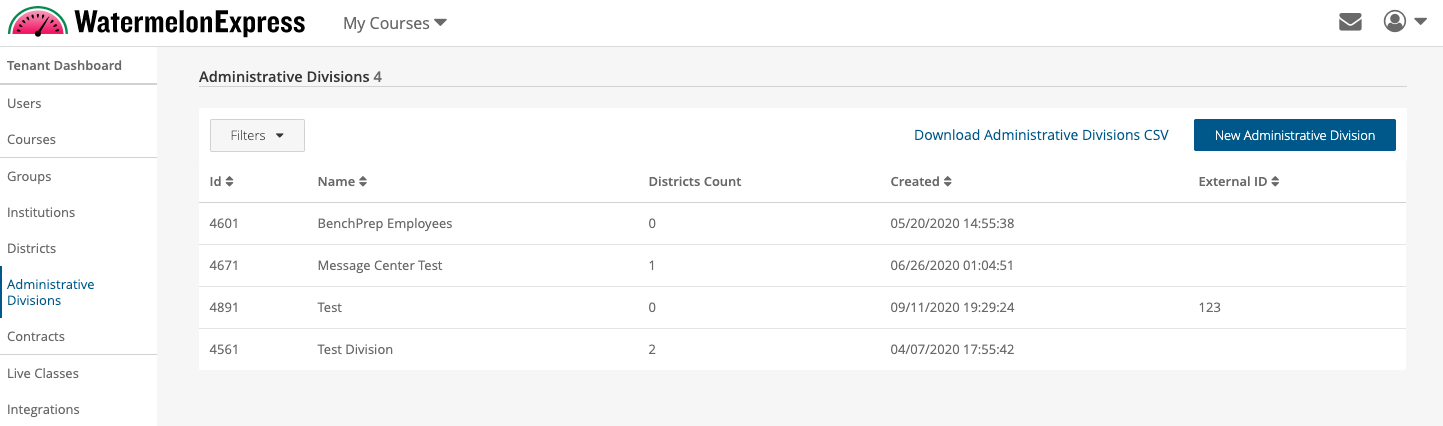Open Districts in the sidebar
The image size is (1443, 426).
click(x=31, y=248)
